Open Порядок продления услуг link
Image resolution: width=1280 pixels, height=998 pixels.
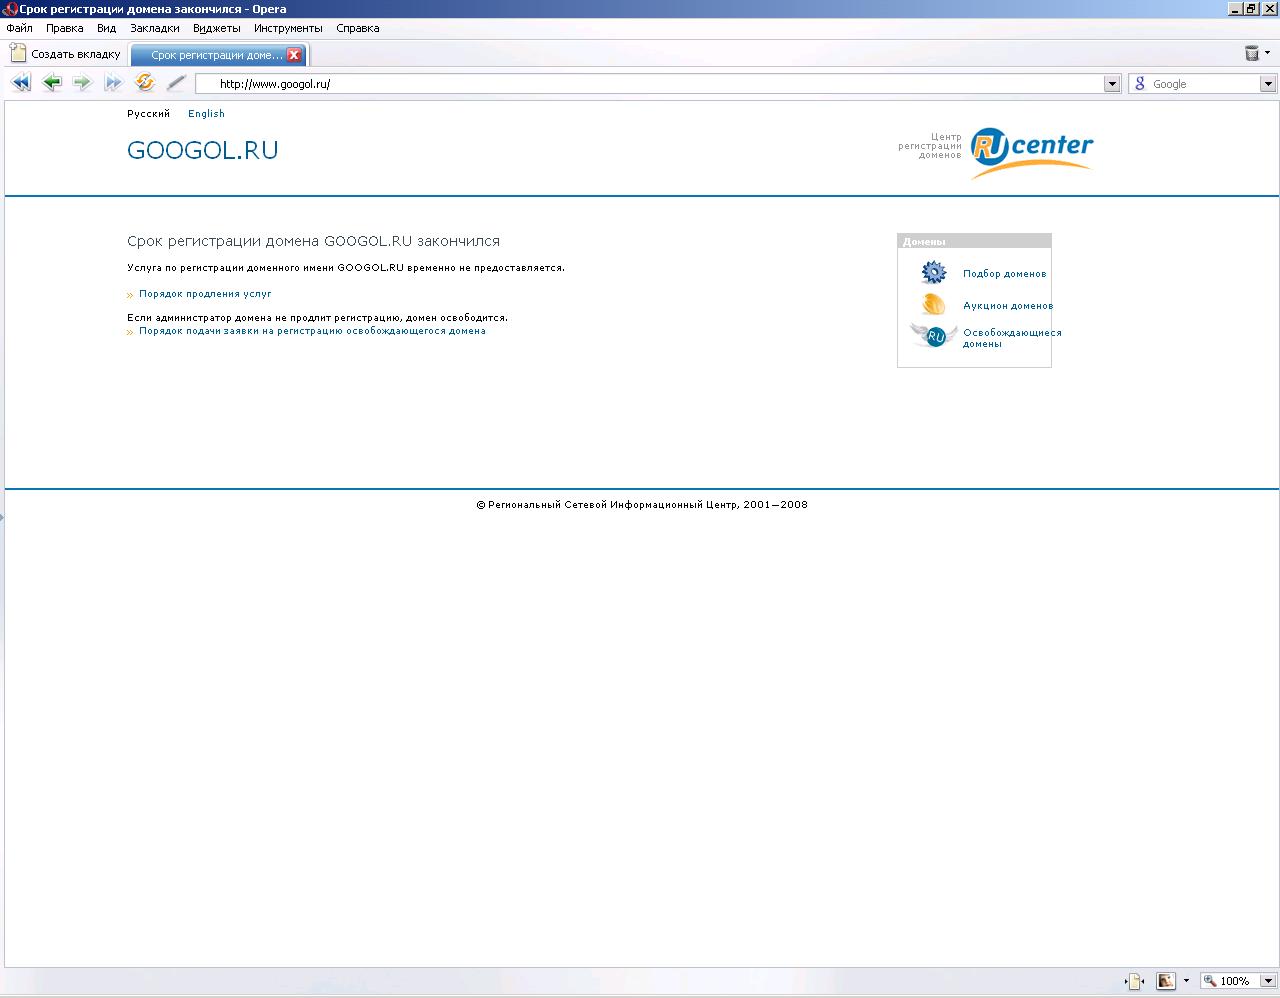coord(205,294)
